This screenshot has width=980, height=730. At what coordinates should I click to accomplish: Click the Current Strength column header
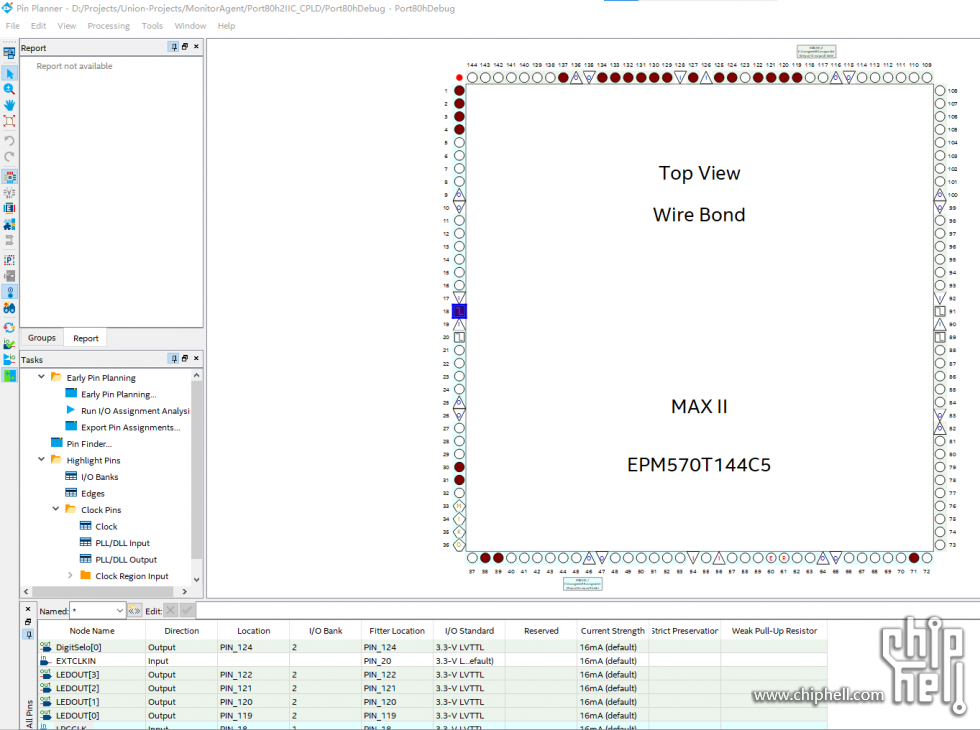click(612, 631)
